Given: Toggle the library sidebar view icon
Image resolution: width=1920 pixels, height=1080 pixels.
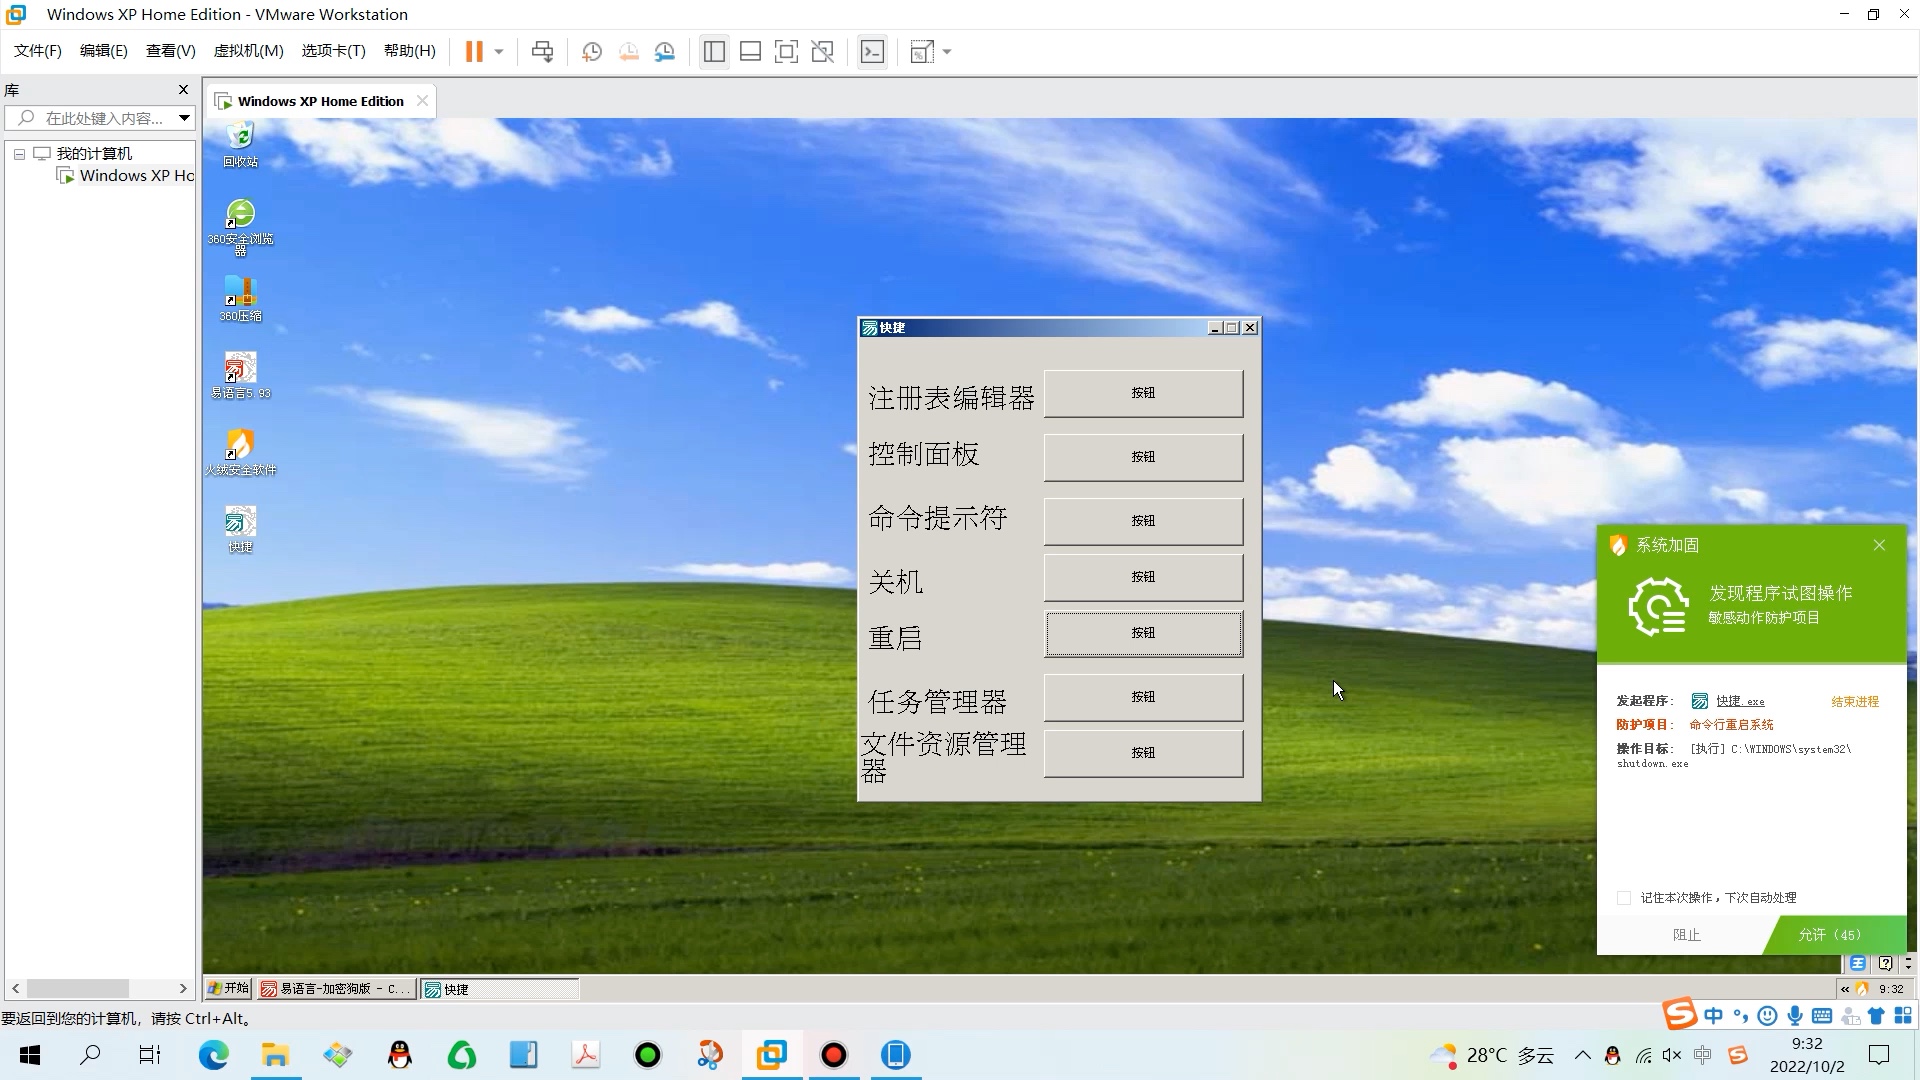Looking at the screenshot, I should 714,52.
